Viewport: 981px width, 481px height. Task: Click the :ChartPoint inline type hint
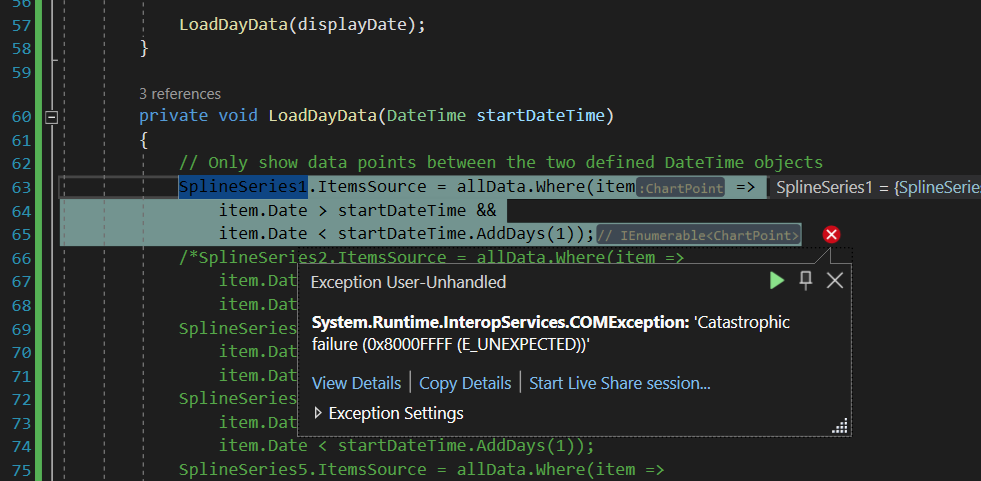click(x=680, y=188)
